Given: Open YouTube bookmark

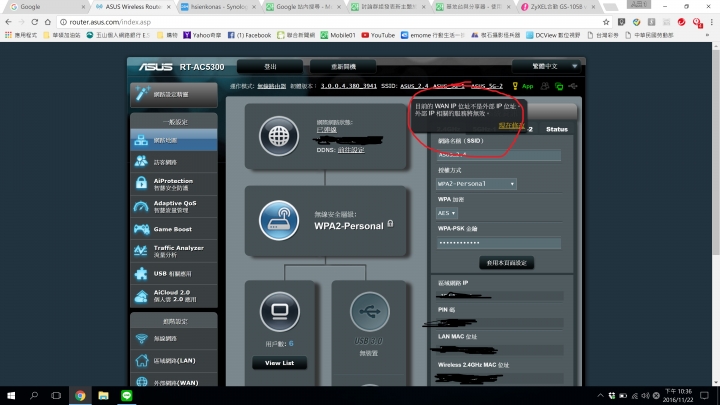Looking at the screenshot, I should click(x=378, y=35).
